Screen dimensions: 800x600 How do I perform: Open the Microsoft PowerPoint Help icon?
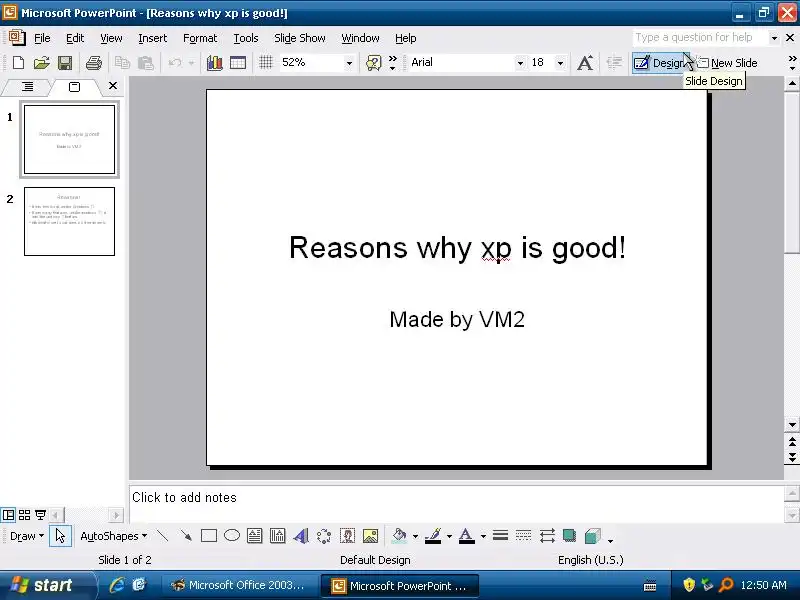click(x=373, y=63)
